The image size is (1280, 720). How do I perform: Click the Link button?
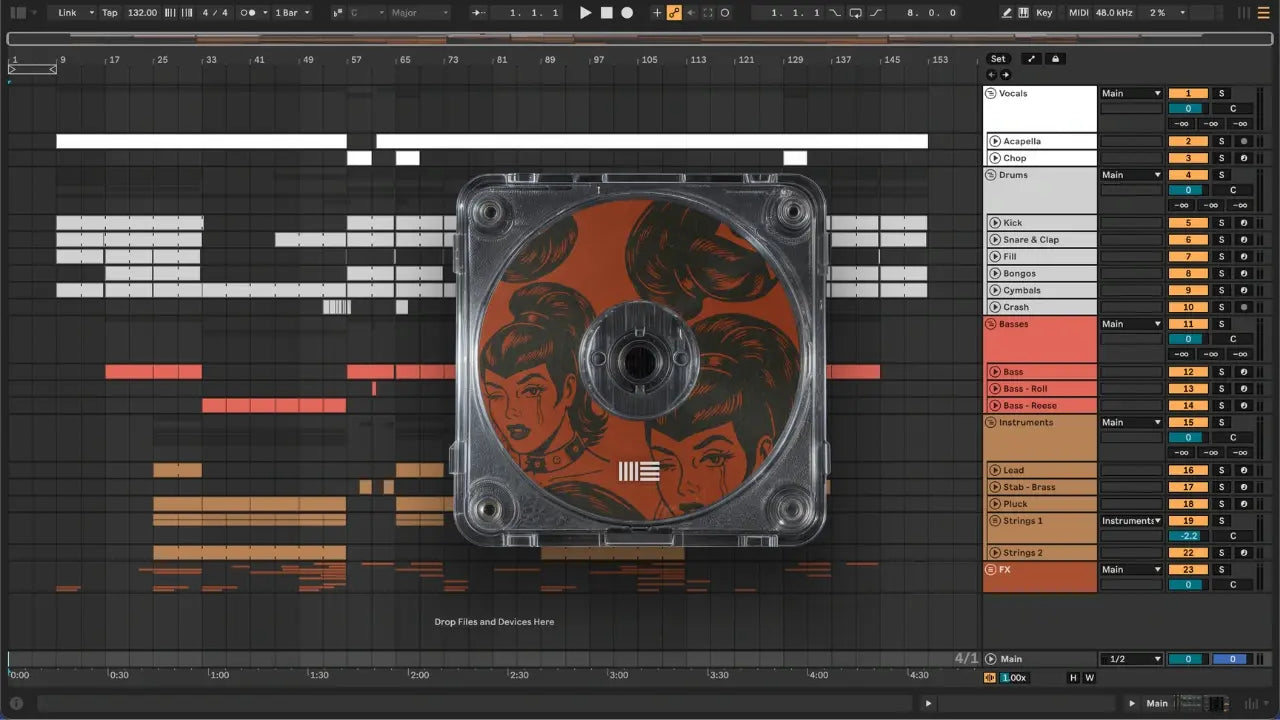pyautogui.click(x=67, y=13)
